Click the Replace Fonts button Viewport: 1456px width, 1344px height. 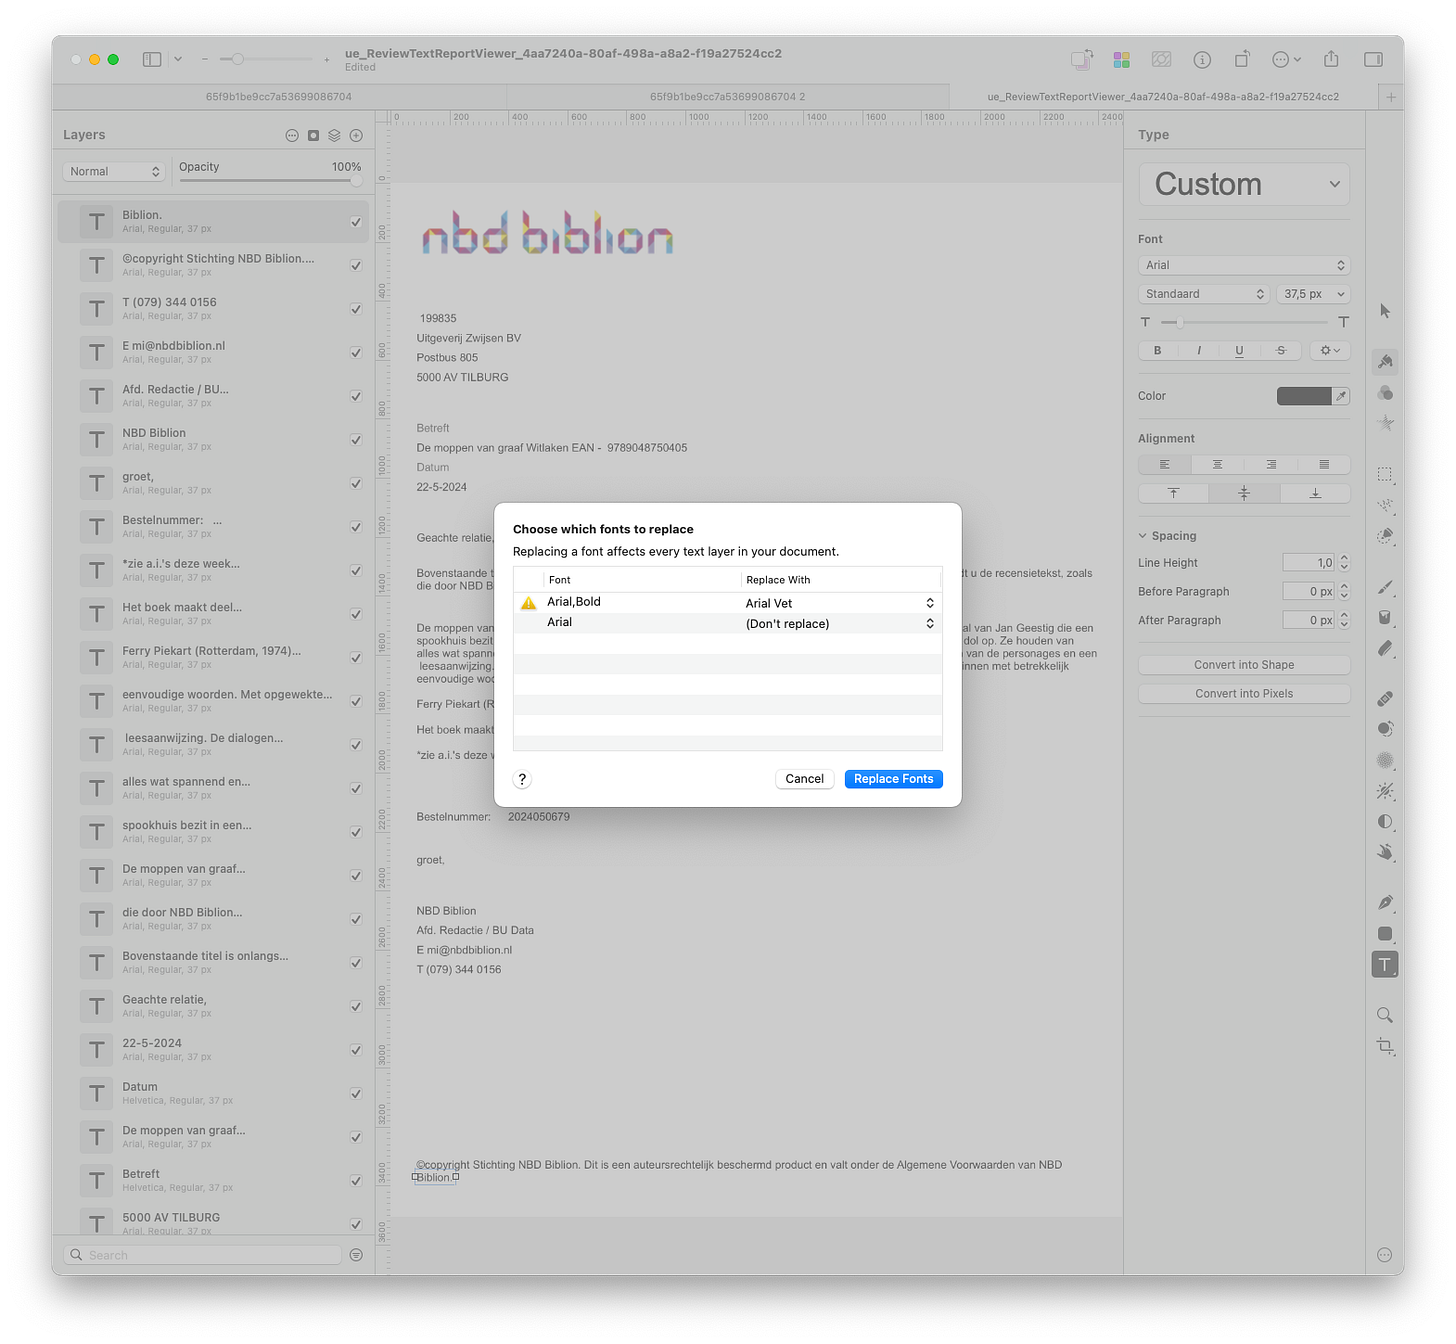coord(893,779)
